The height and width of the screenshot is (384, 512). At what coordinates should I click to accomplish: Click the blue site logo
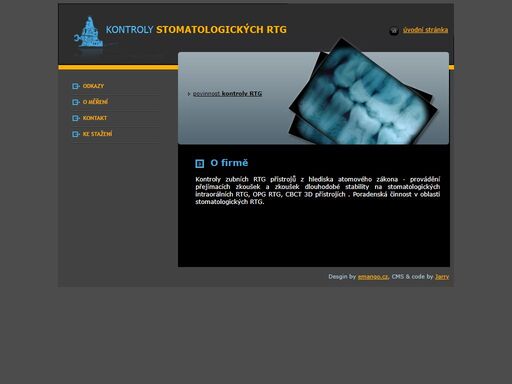pyautogui.click(x=88, y=32)
